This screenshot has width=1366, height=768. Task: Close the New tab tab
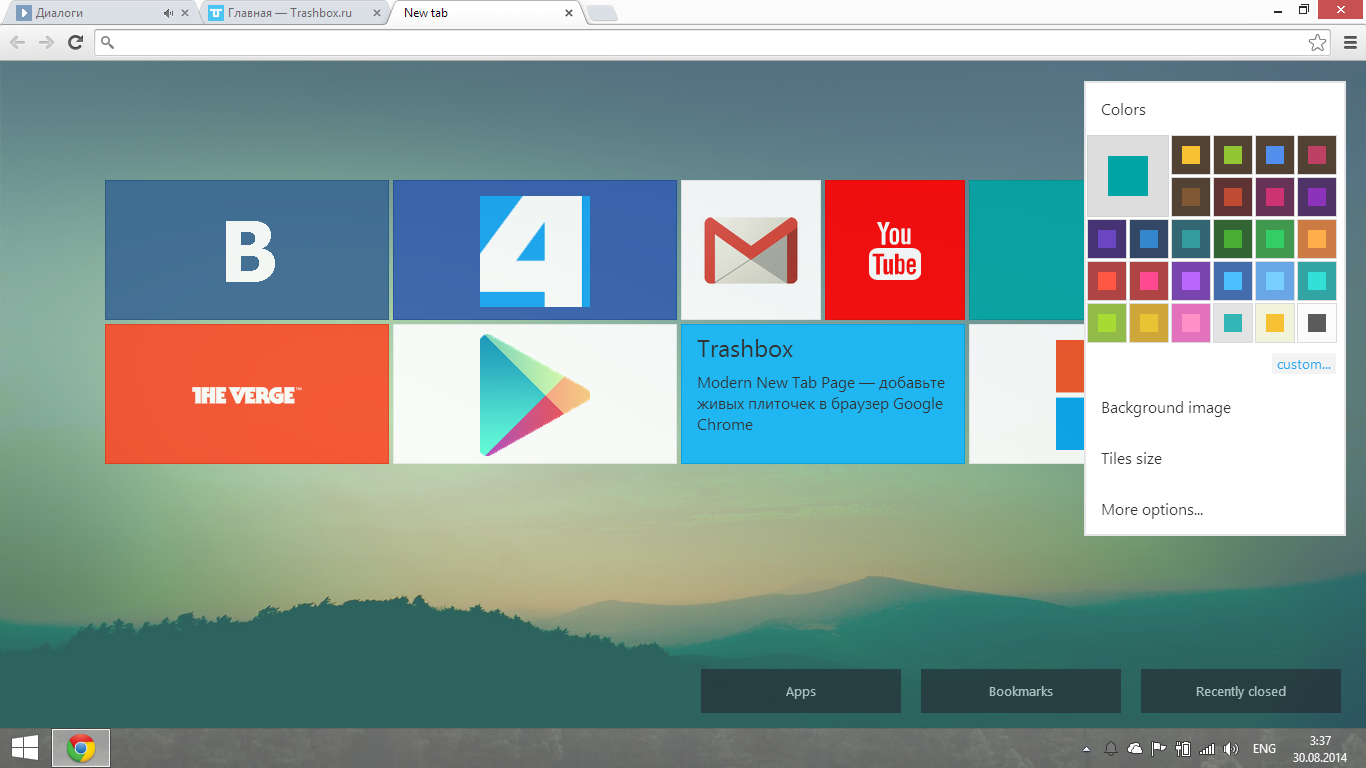(568, 13)
